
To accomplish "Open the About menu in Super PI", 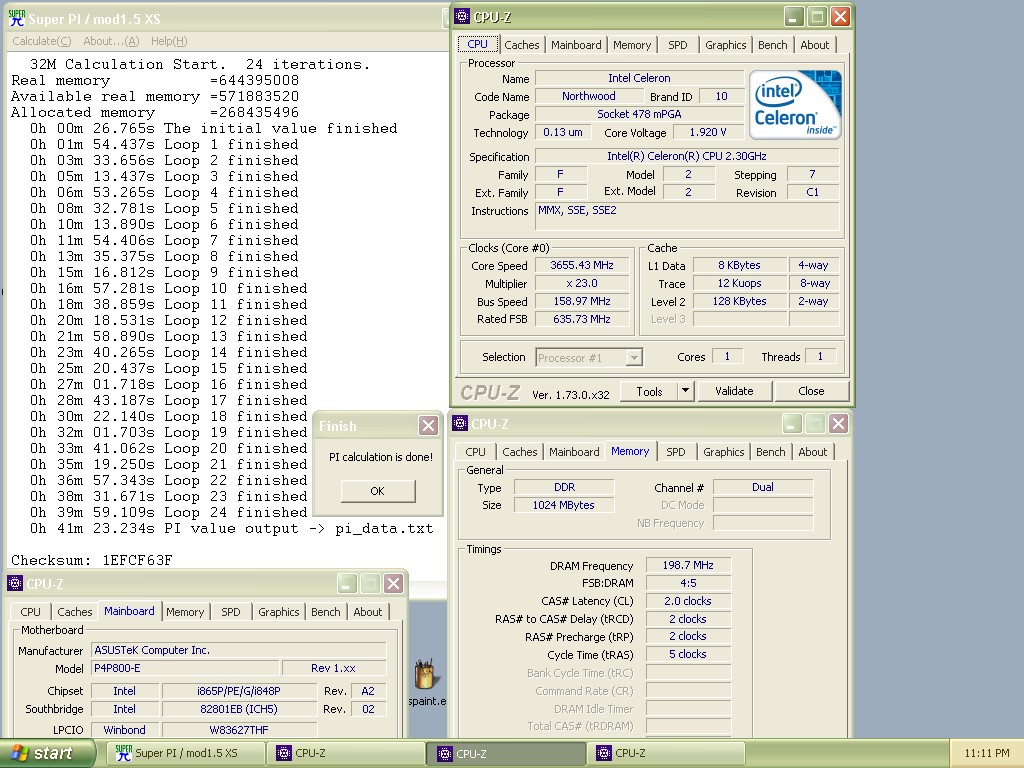I will [x=111, y=41].
